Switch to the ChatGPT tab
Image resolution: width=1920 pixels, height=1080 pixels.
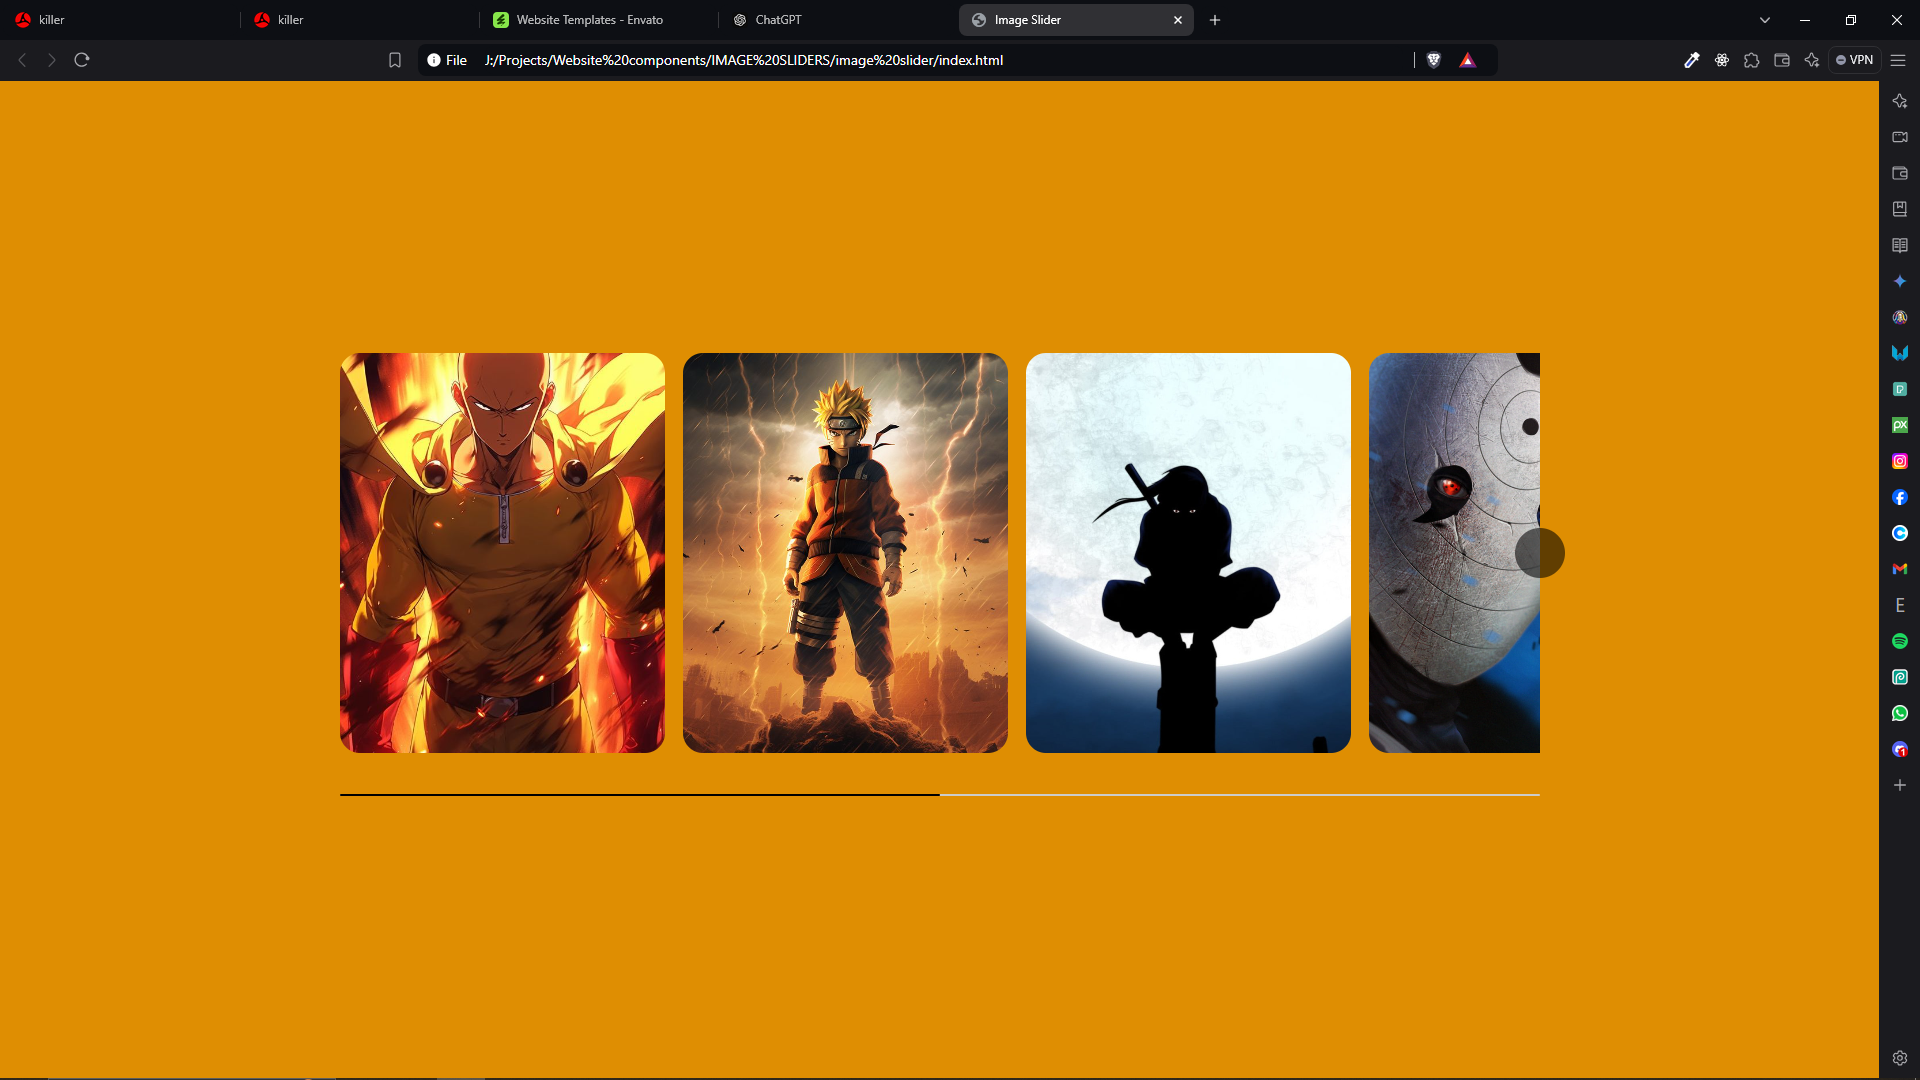point(838,20)
